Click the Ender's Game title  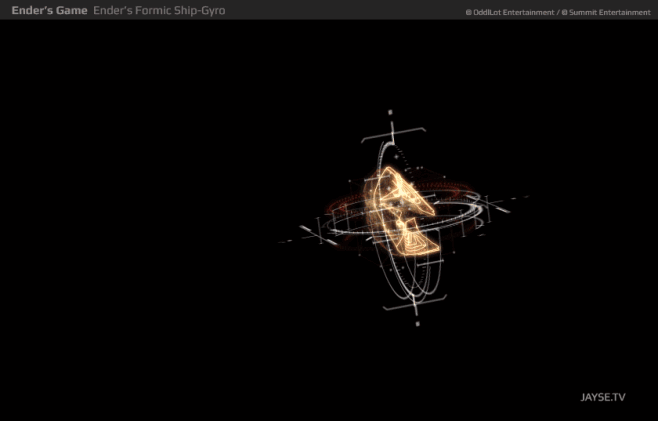50,10
